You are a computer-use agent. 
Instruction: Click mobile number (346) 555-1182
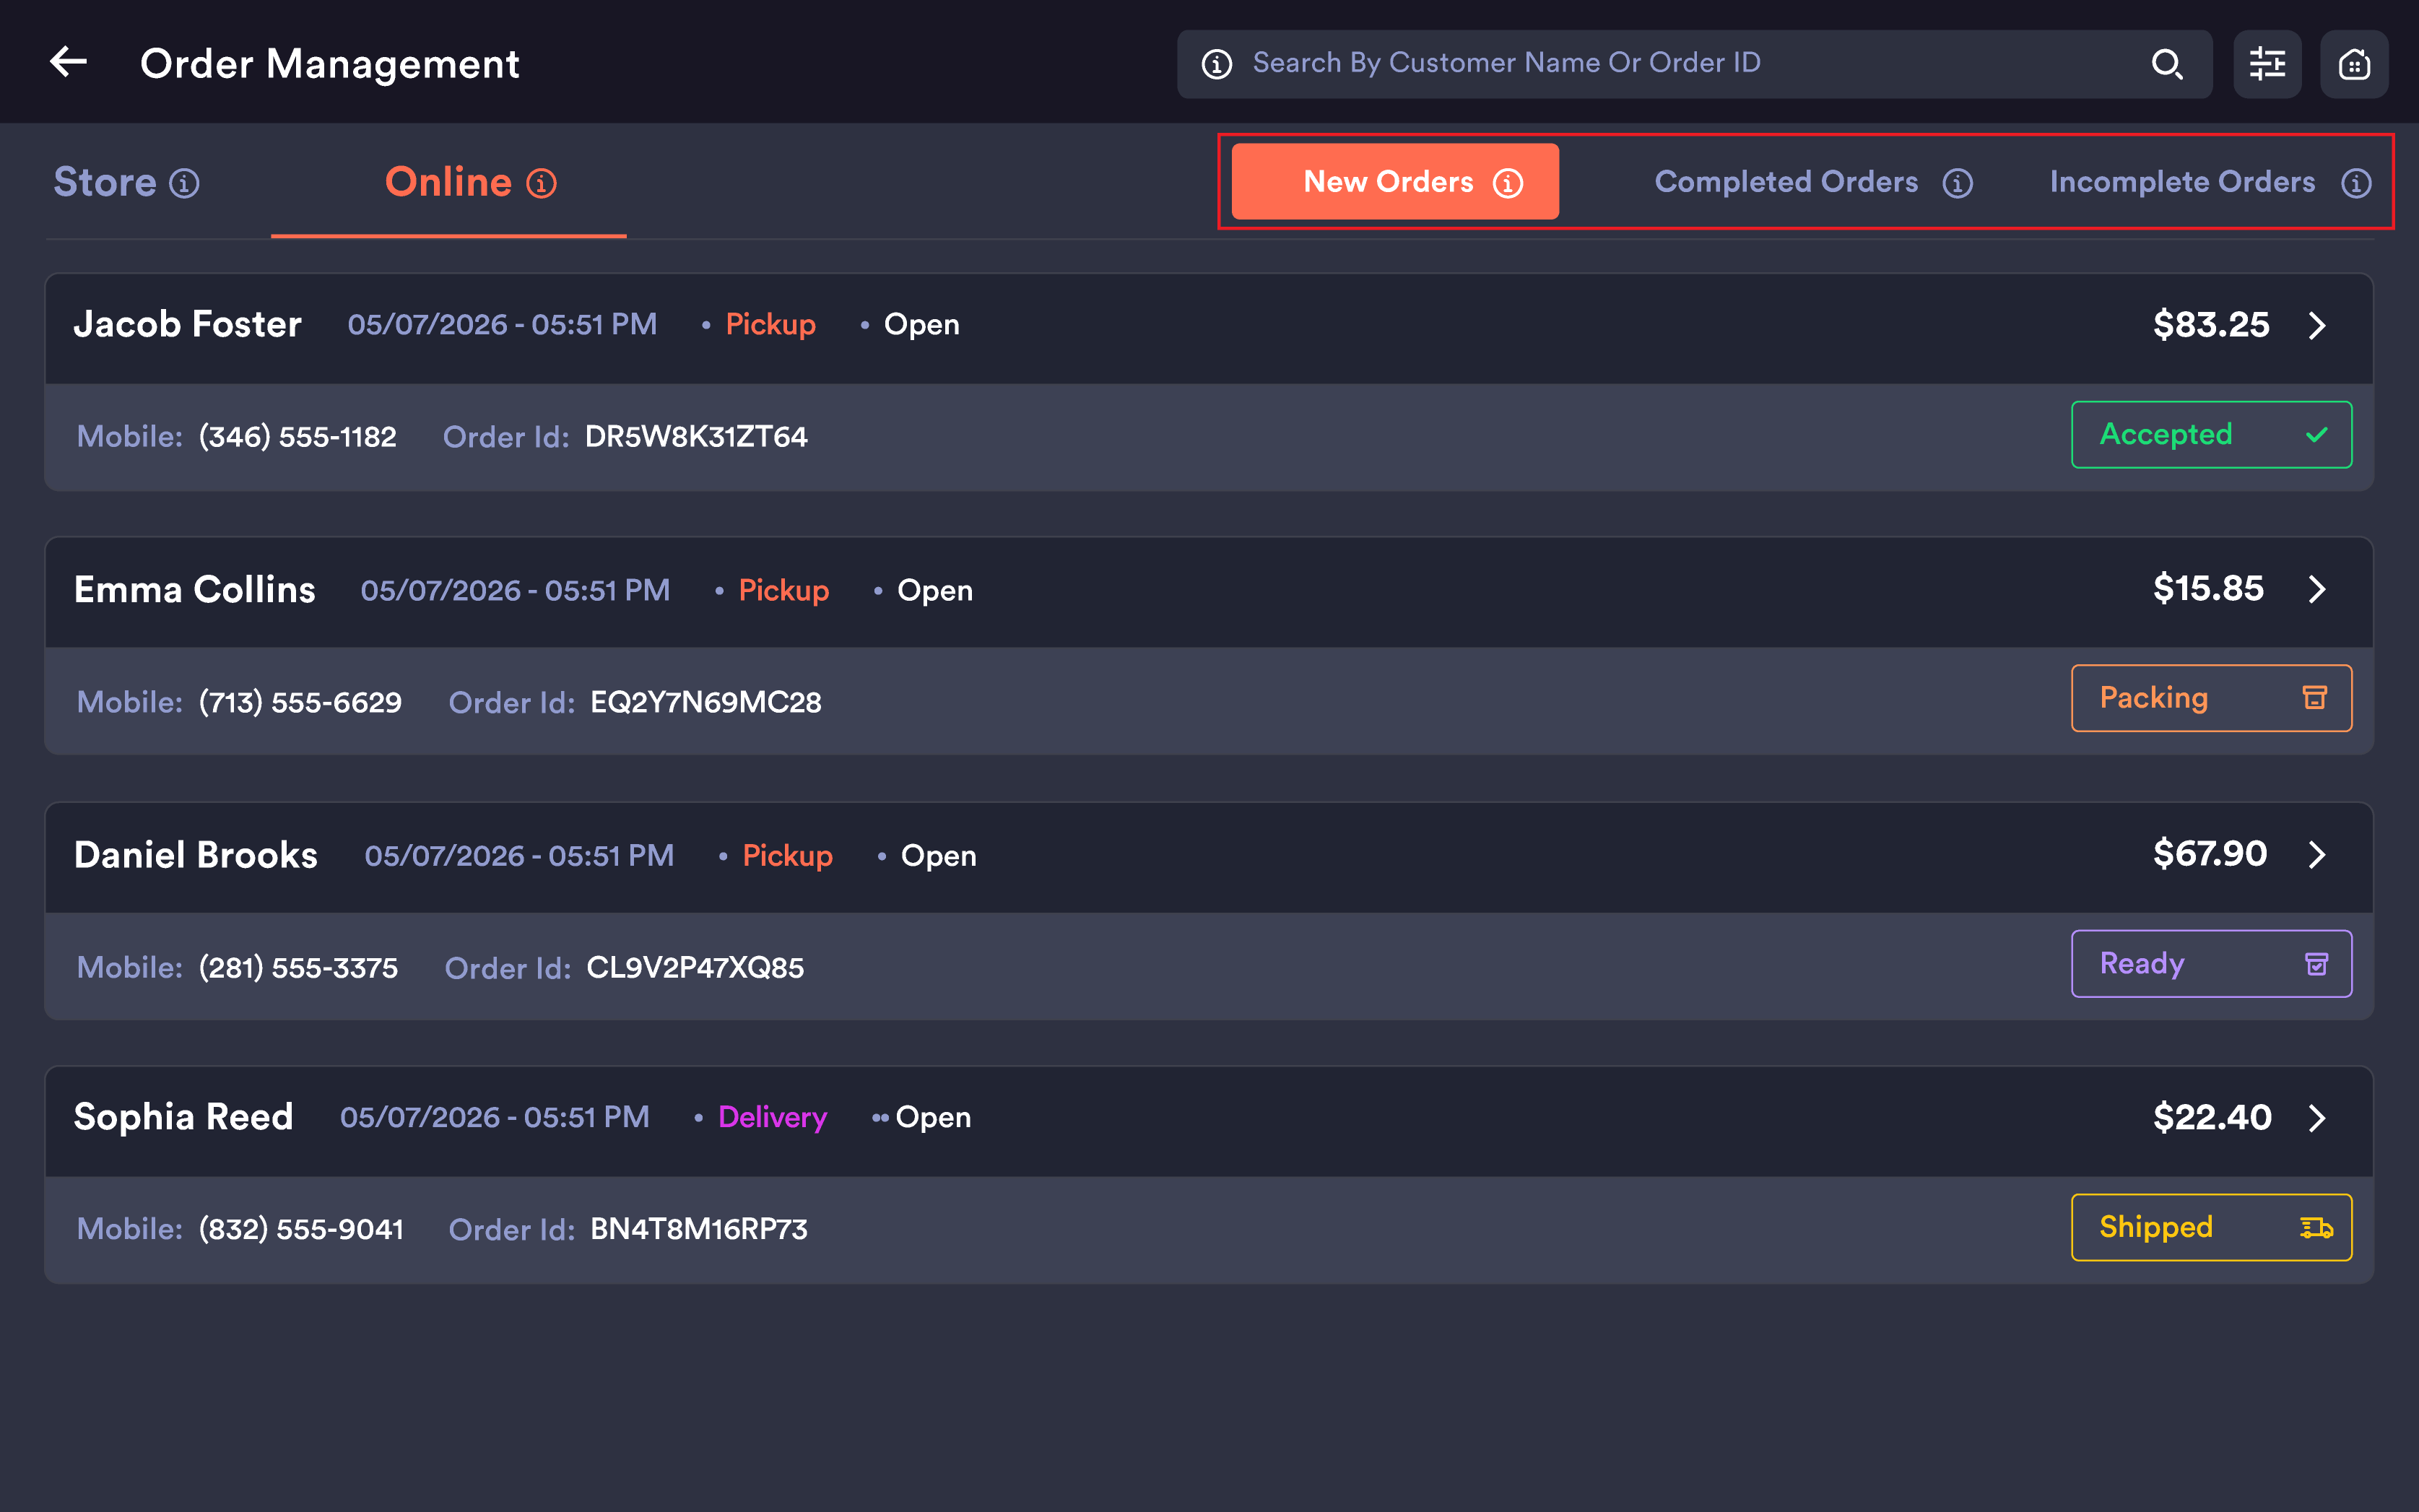(297, 437)
